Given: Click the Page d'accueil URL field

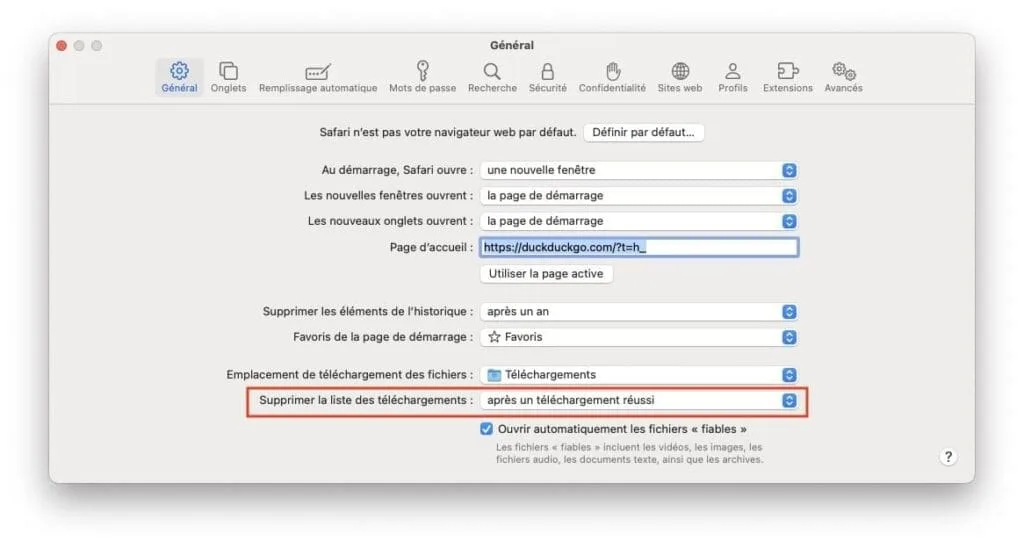Looking at the screenshot, I should tap(639, 247).
